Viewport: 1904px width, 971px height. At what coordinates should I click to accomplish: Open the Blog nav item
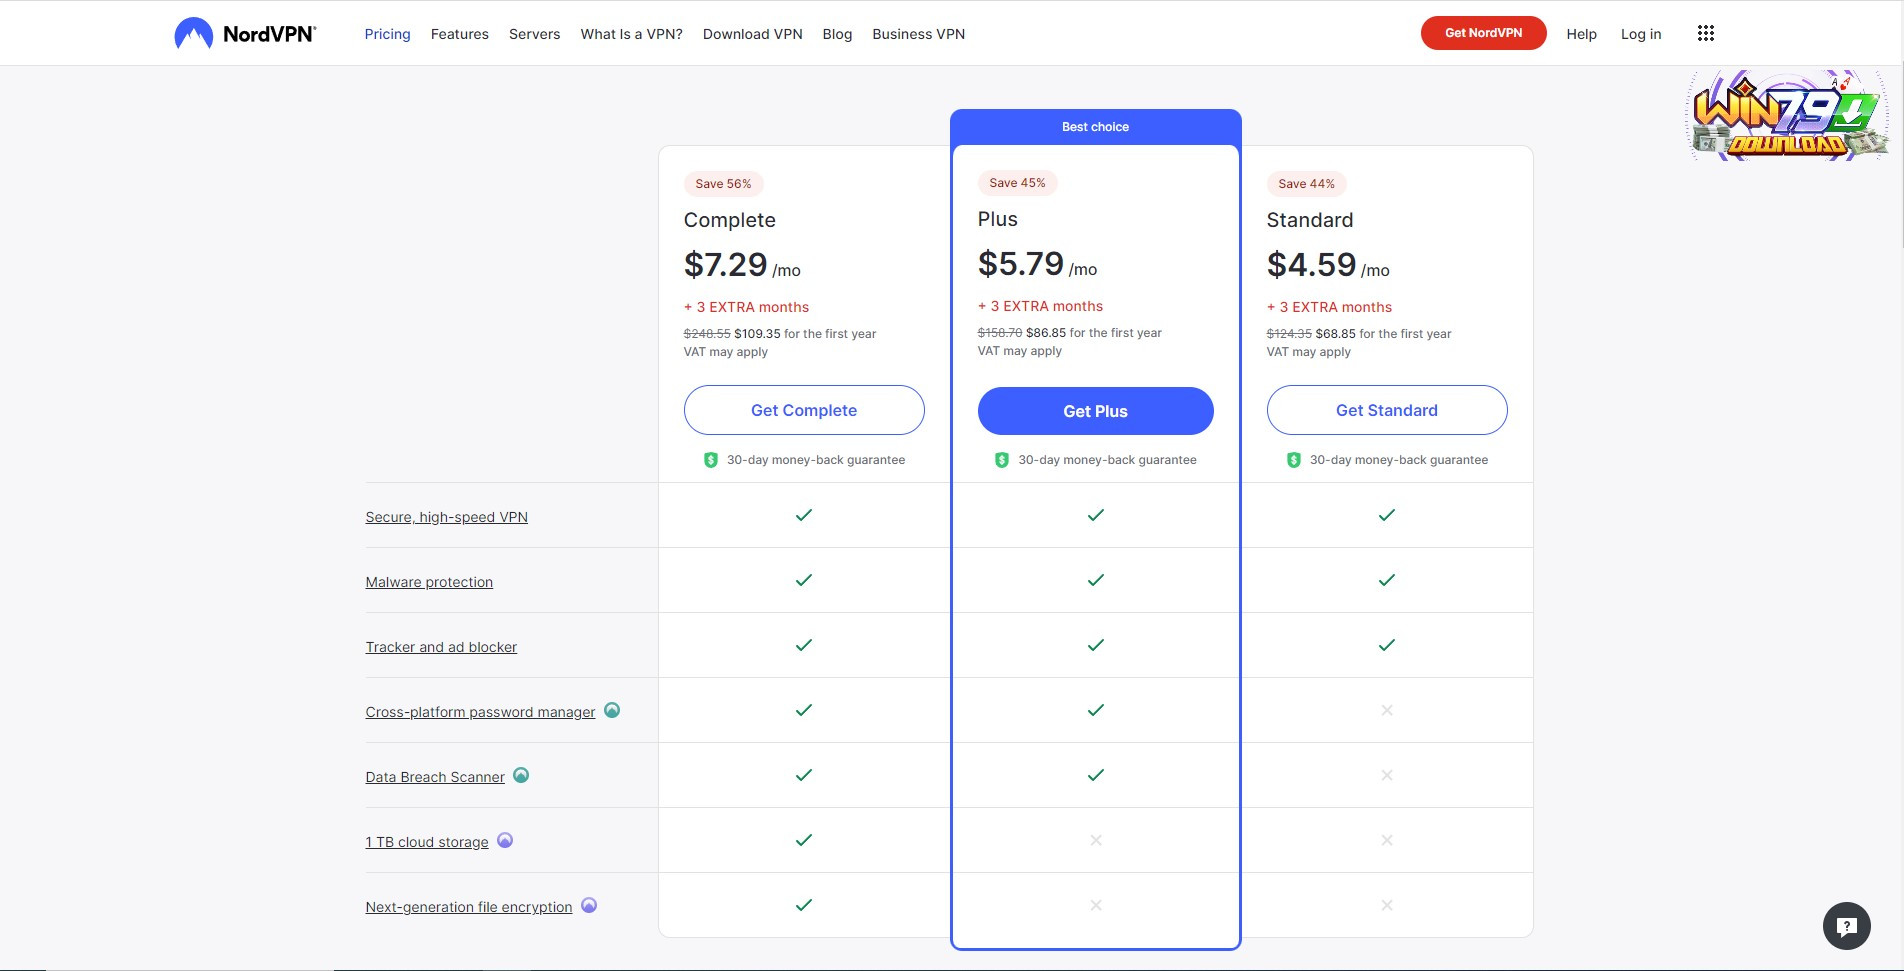click(837, 34)
